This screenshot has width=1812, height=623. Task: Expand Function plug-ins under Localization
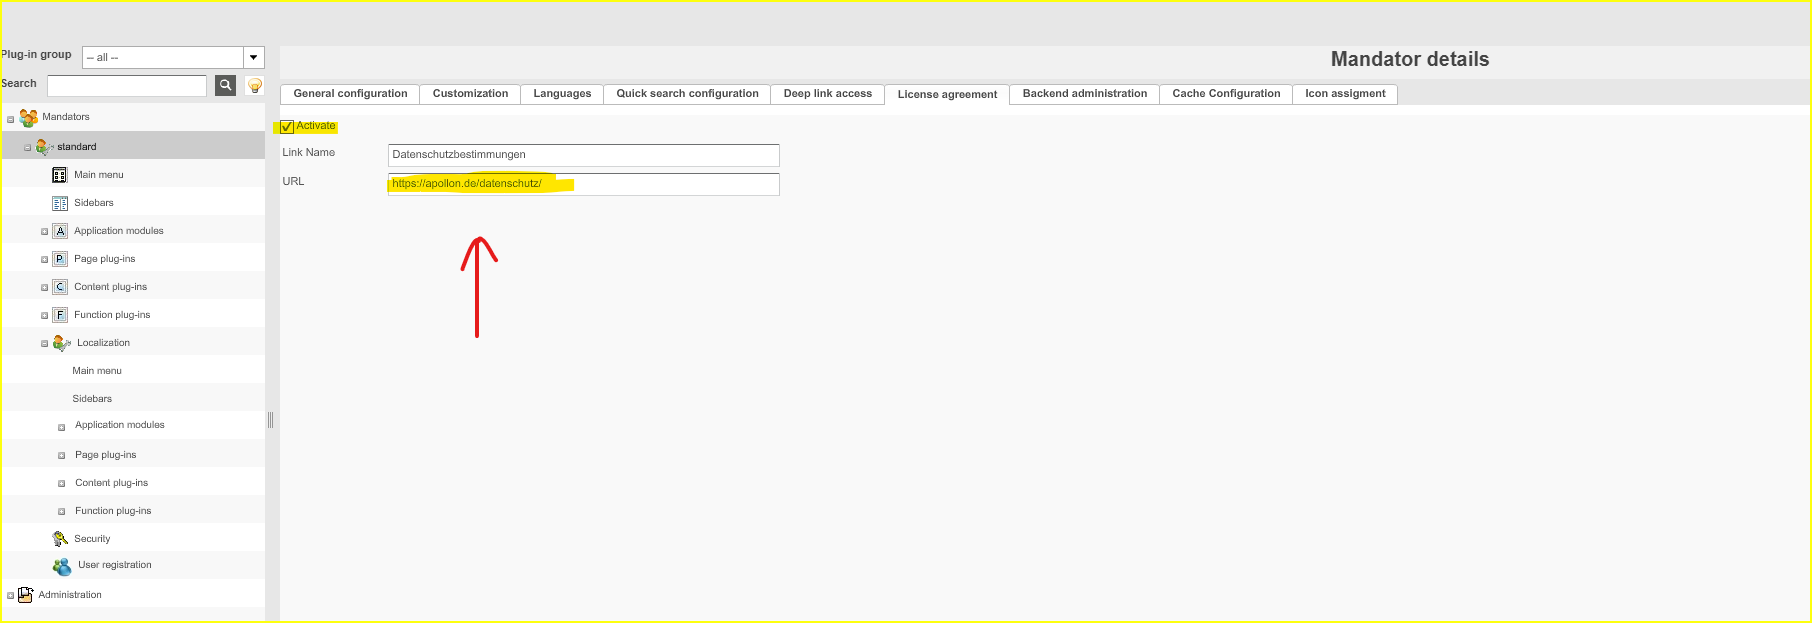(x=61, y=512)
